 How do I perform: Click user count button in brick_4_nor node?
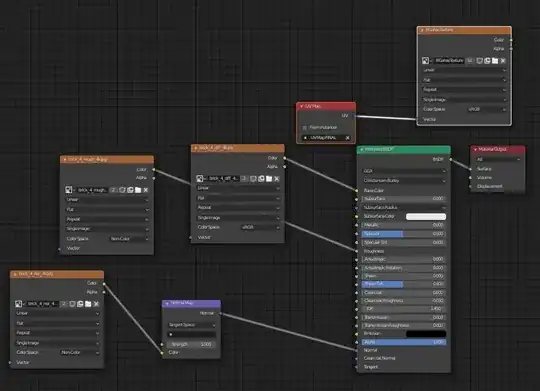[x=63, y=304]
